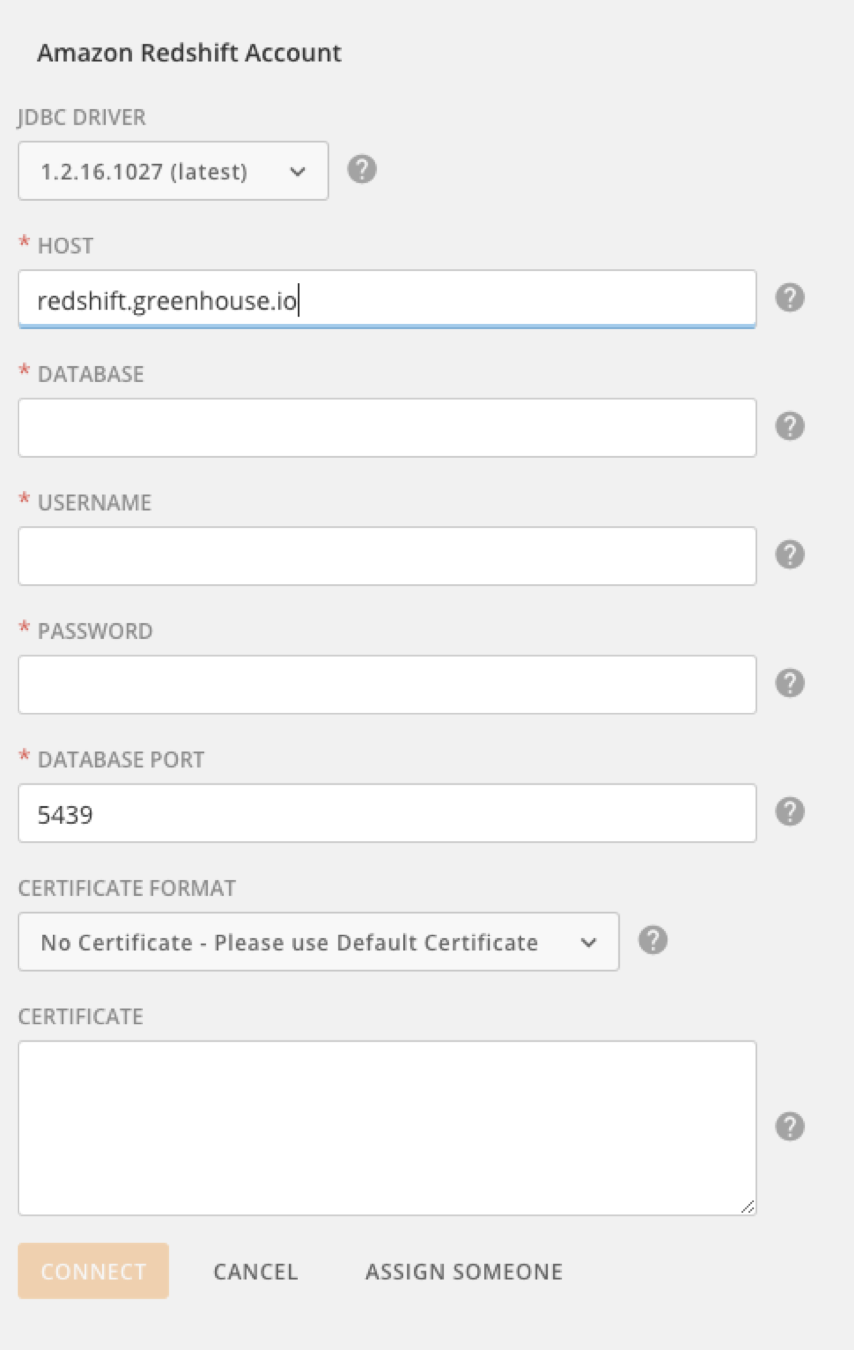
Task: View help for Database field
Action: [790, 427]
